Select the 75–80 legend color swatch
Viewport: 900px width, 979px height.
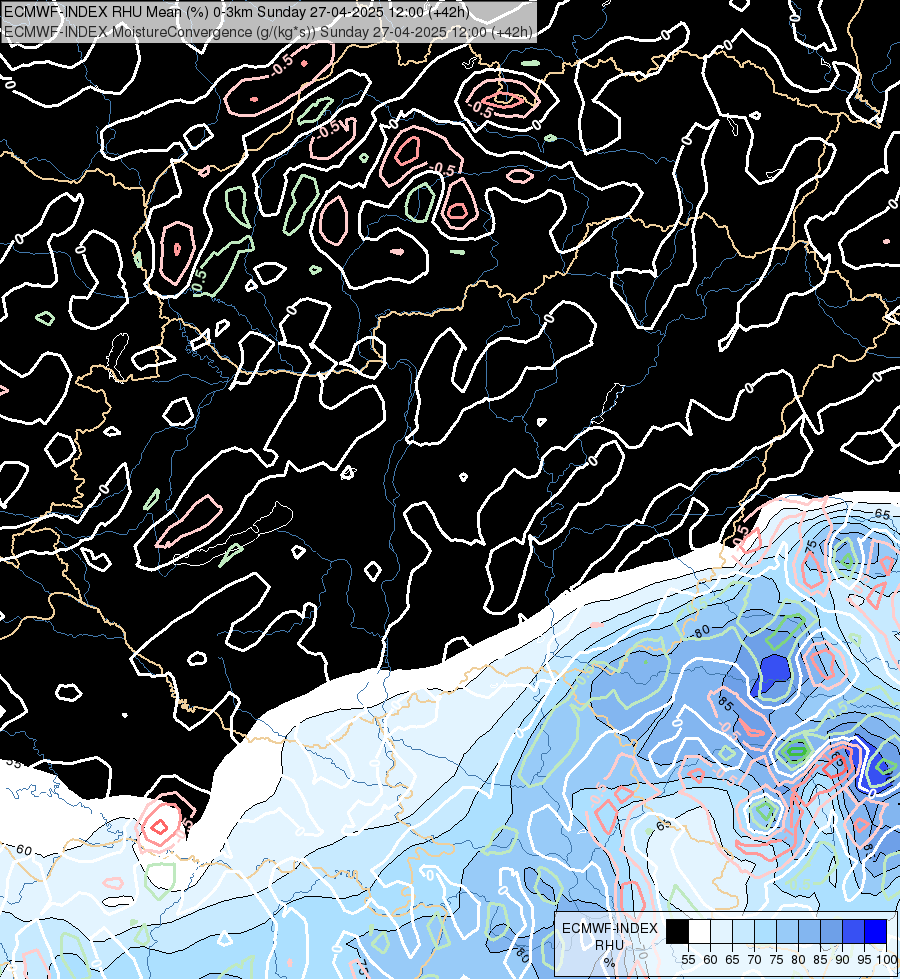click(x=787, y=931)
